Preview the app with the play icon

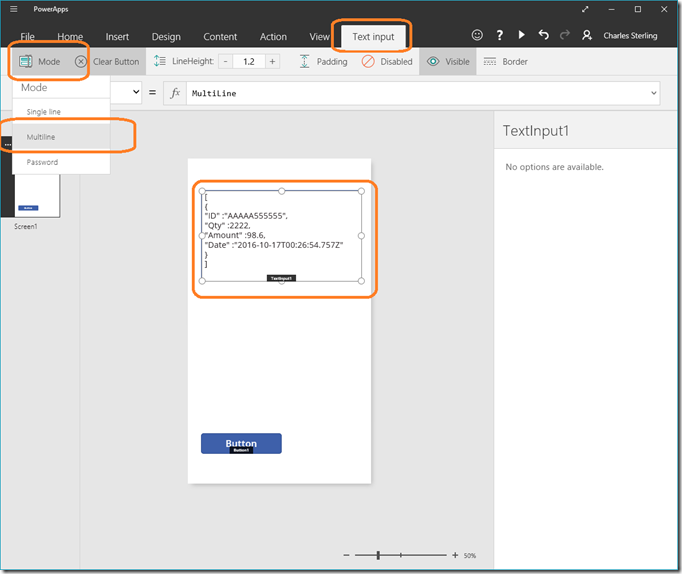point(521,35)
